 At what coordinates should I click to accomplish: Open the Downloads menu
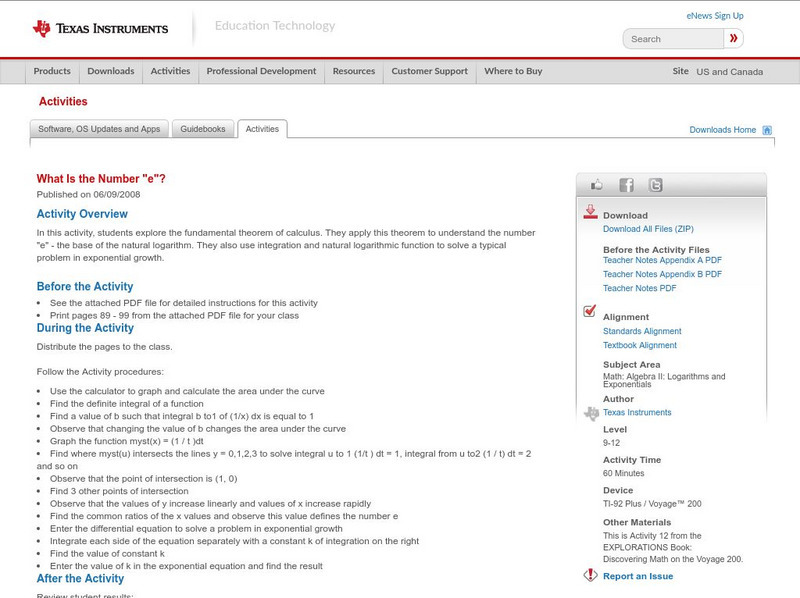click(x=111, y=71)
